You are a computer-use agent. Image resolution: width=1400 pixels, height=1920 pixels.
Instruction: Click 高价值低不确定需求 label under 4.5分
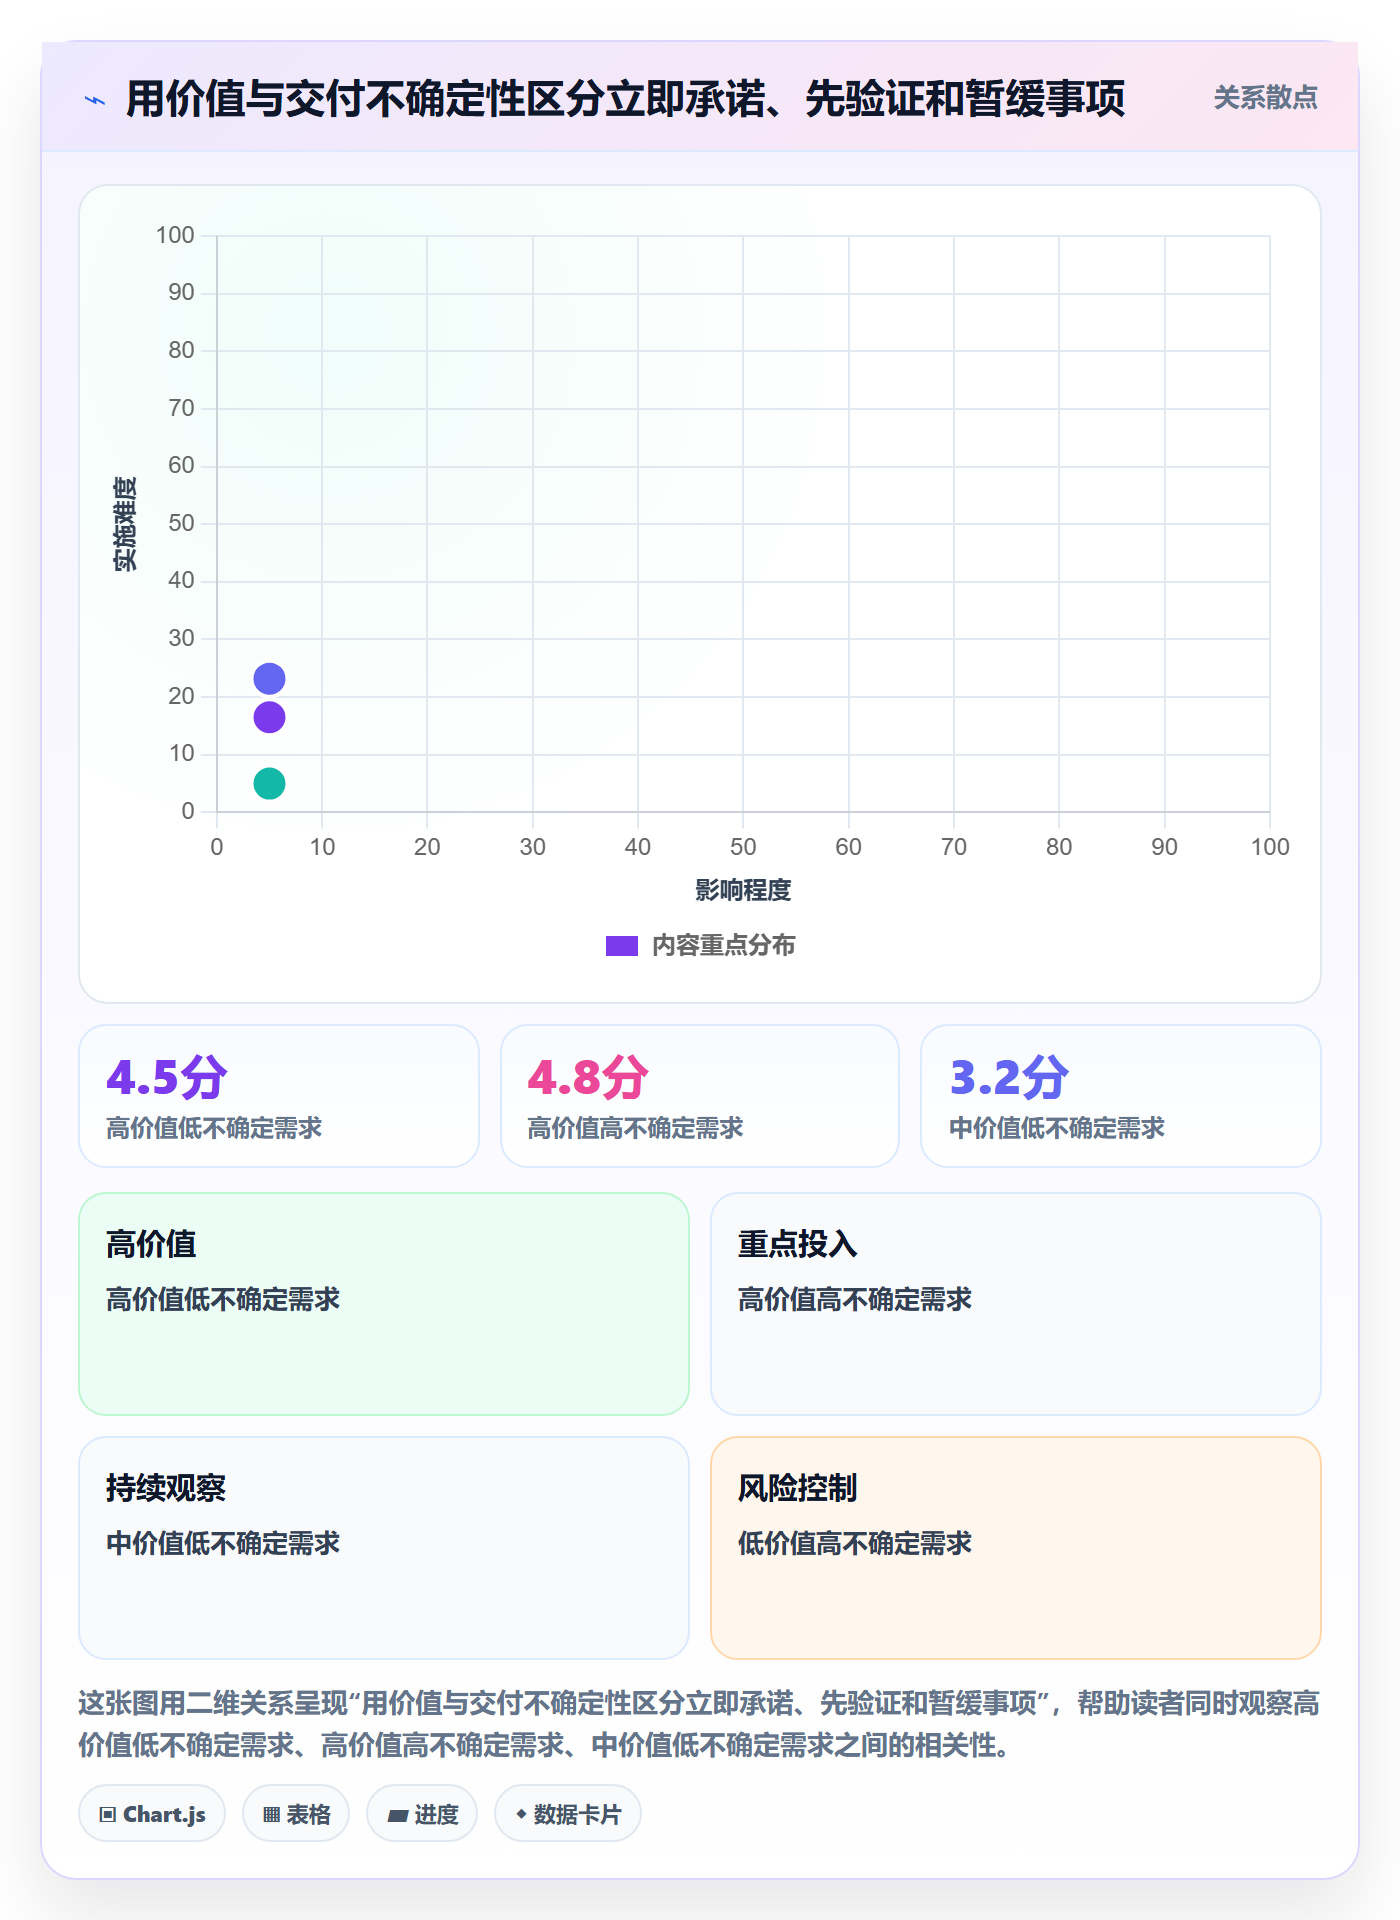214,1129
